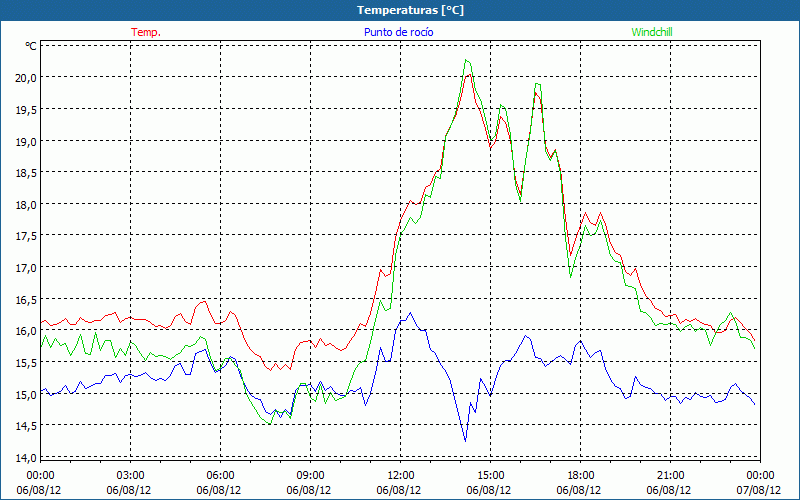
Task: Click the "09:00" time label
Action: click(310, 476)
